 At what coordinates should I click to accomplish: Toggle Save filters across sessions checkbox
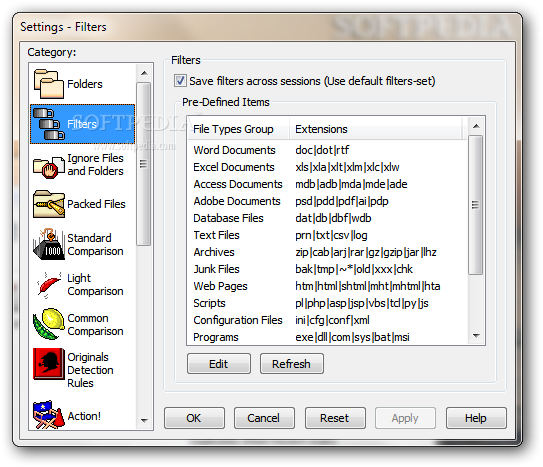180,81
